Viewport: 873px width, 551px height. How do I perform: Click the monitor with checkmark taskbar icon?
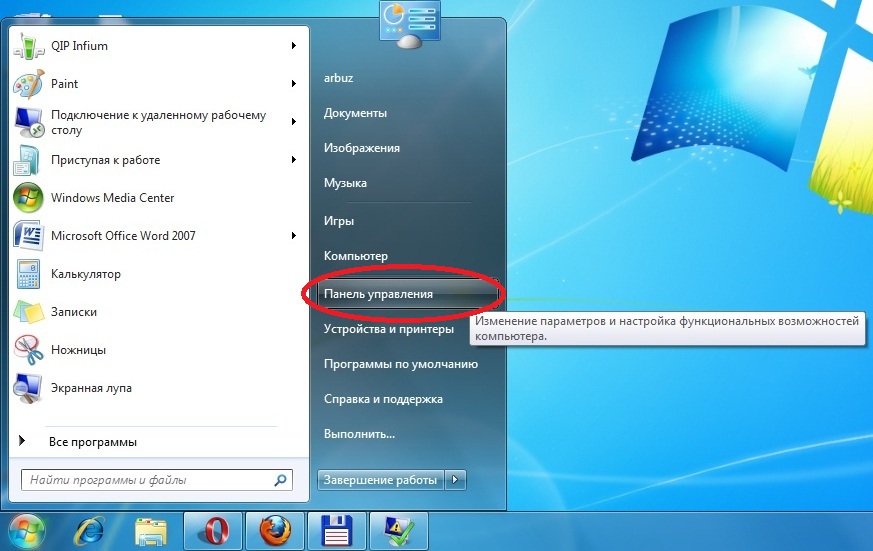pos(399,532)
